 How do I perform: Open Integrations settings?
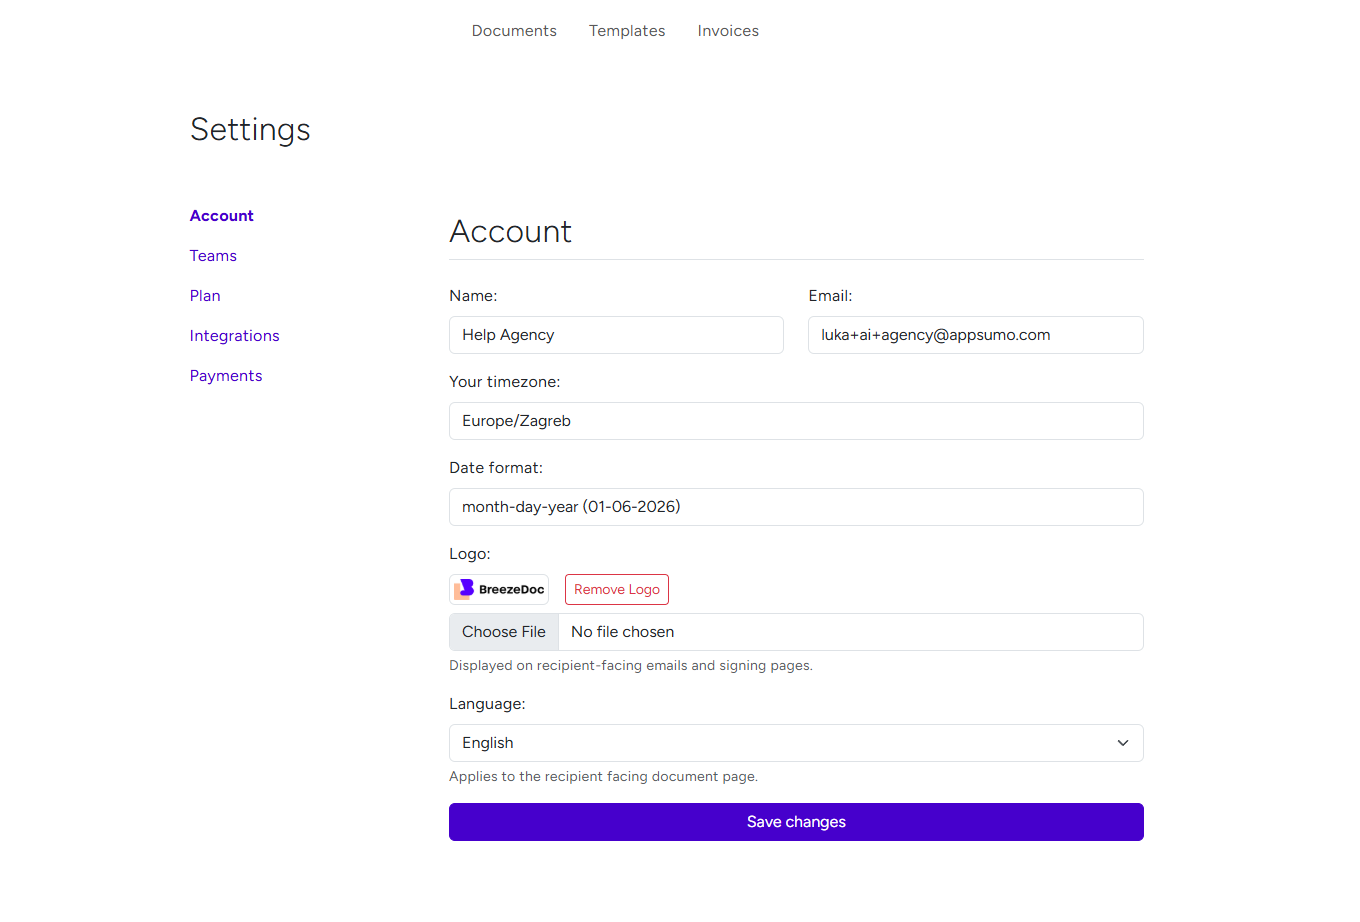click(x=234, y=335)
